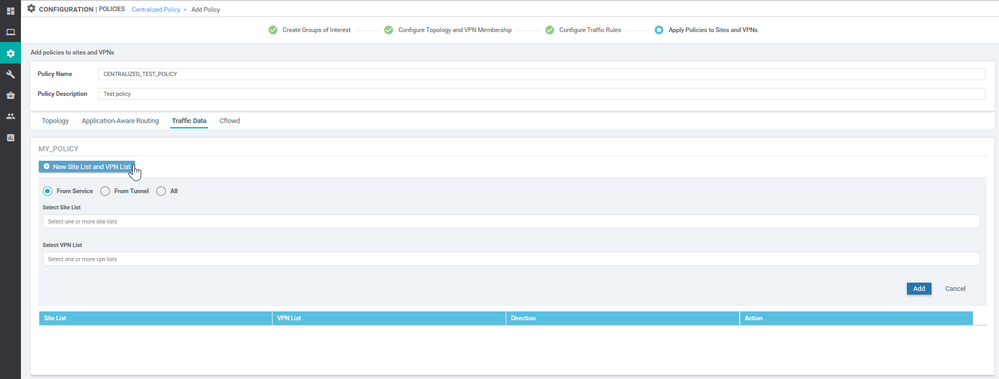Click the Create Groups of Interest step label
The width and height of the screenshot is (999, 379).
point(317,30)
